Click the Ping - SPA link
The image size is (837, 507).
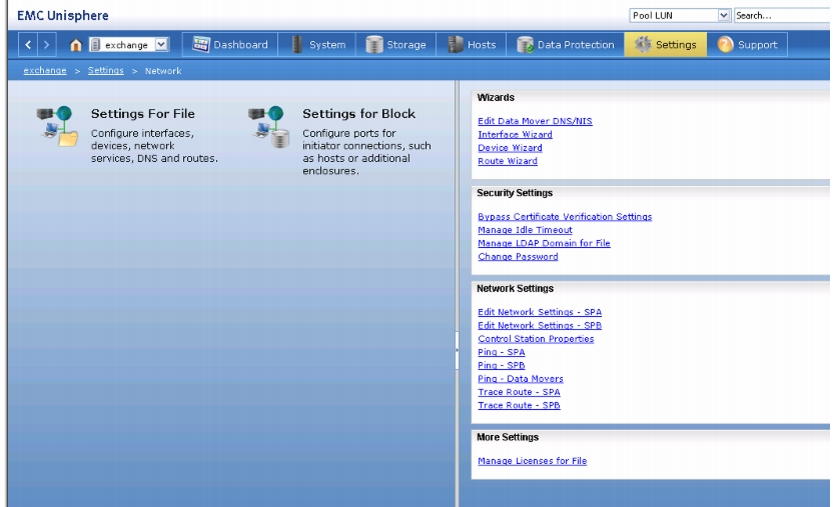point(501,352)
